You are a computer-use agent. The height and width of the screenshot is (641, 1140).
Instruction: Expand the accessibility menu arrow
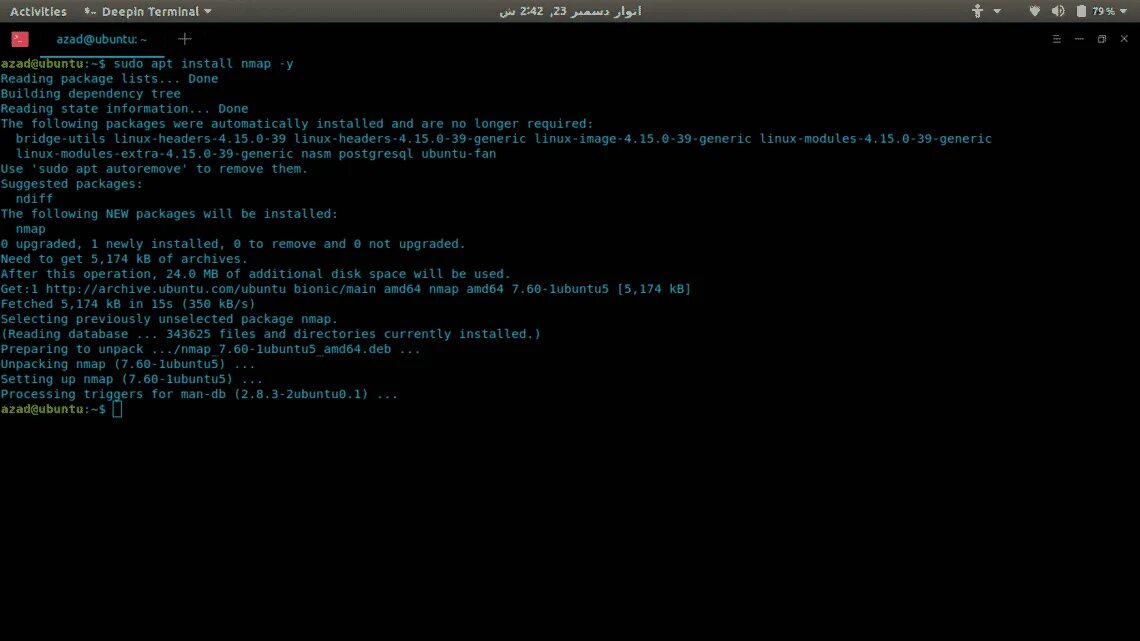pyautogui.click(x=998, y=11)
